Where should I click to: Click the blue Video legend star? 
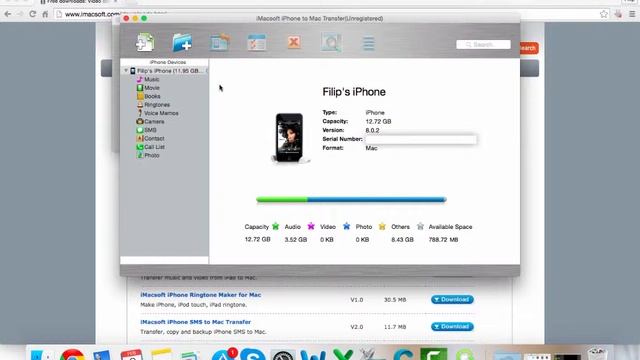(x=347, y=226)
